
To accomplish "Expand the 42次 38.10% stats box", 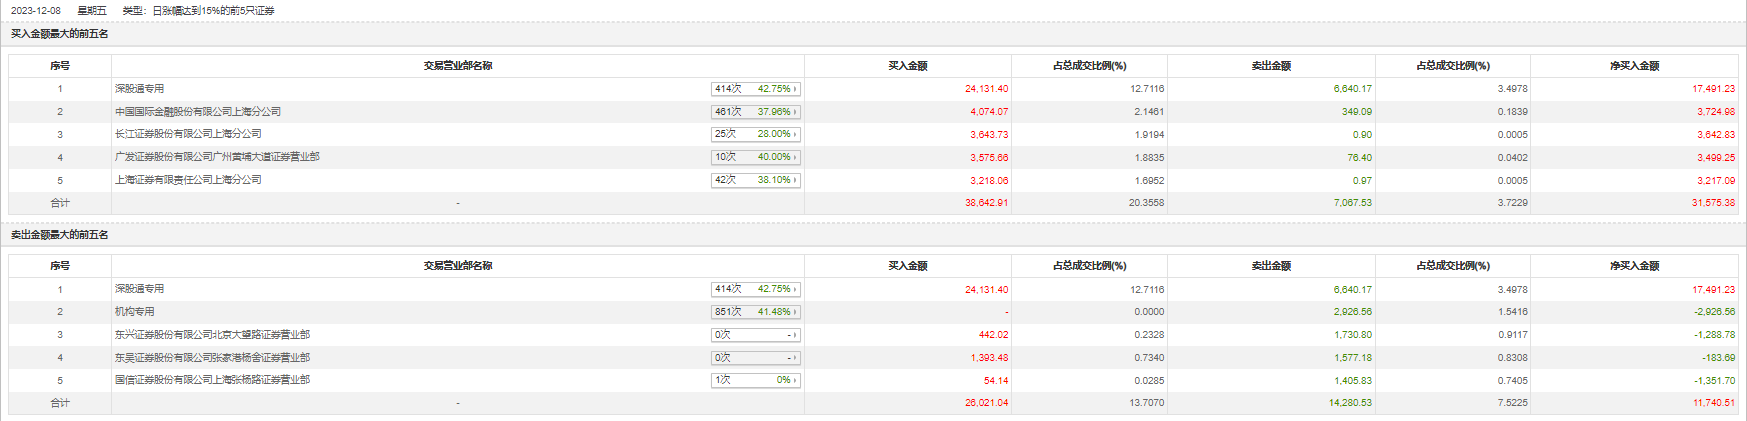I will coord(756,180).
